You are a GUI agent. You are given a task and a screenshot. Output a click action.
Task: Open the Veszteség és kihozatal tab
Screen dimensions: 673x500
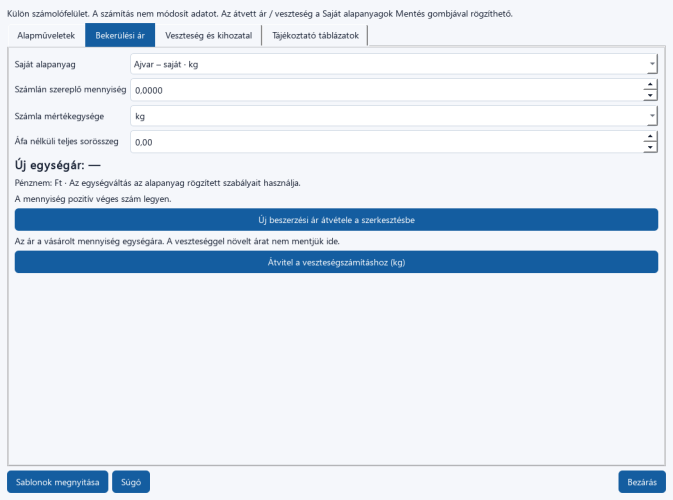tap(209, 36)
